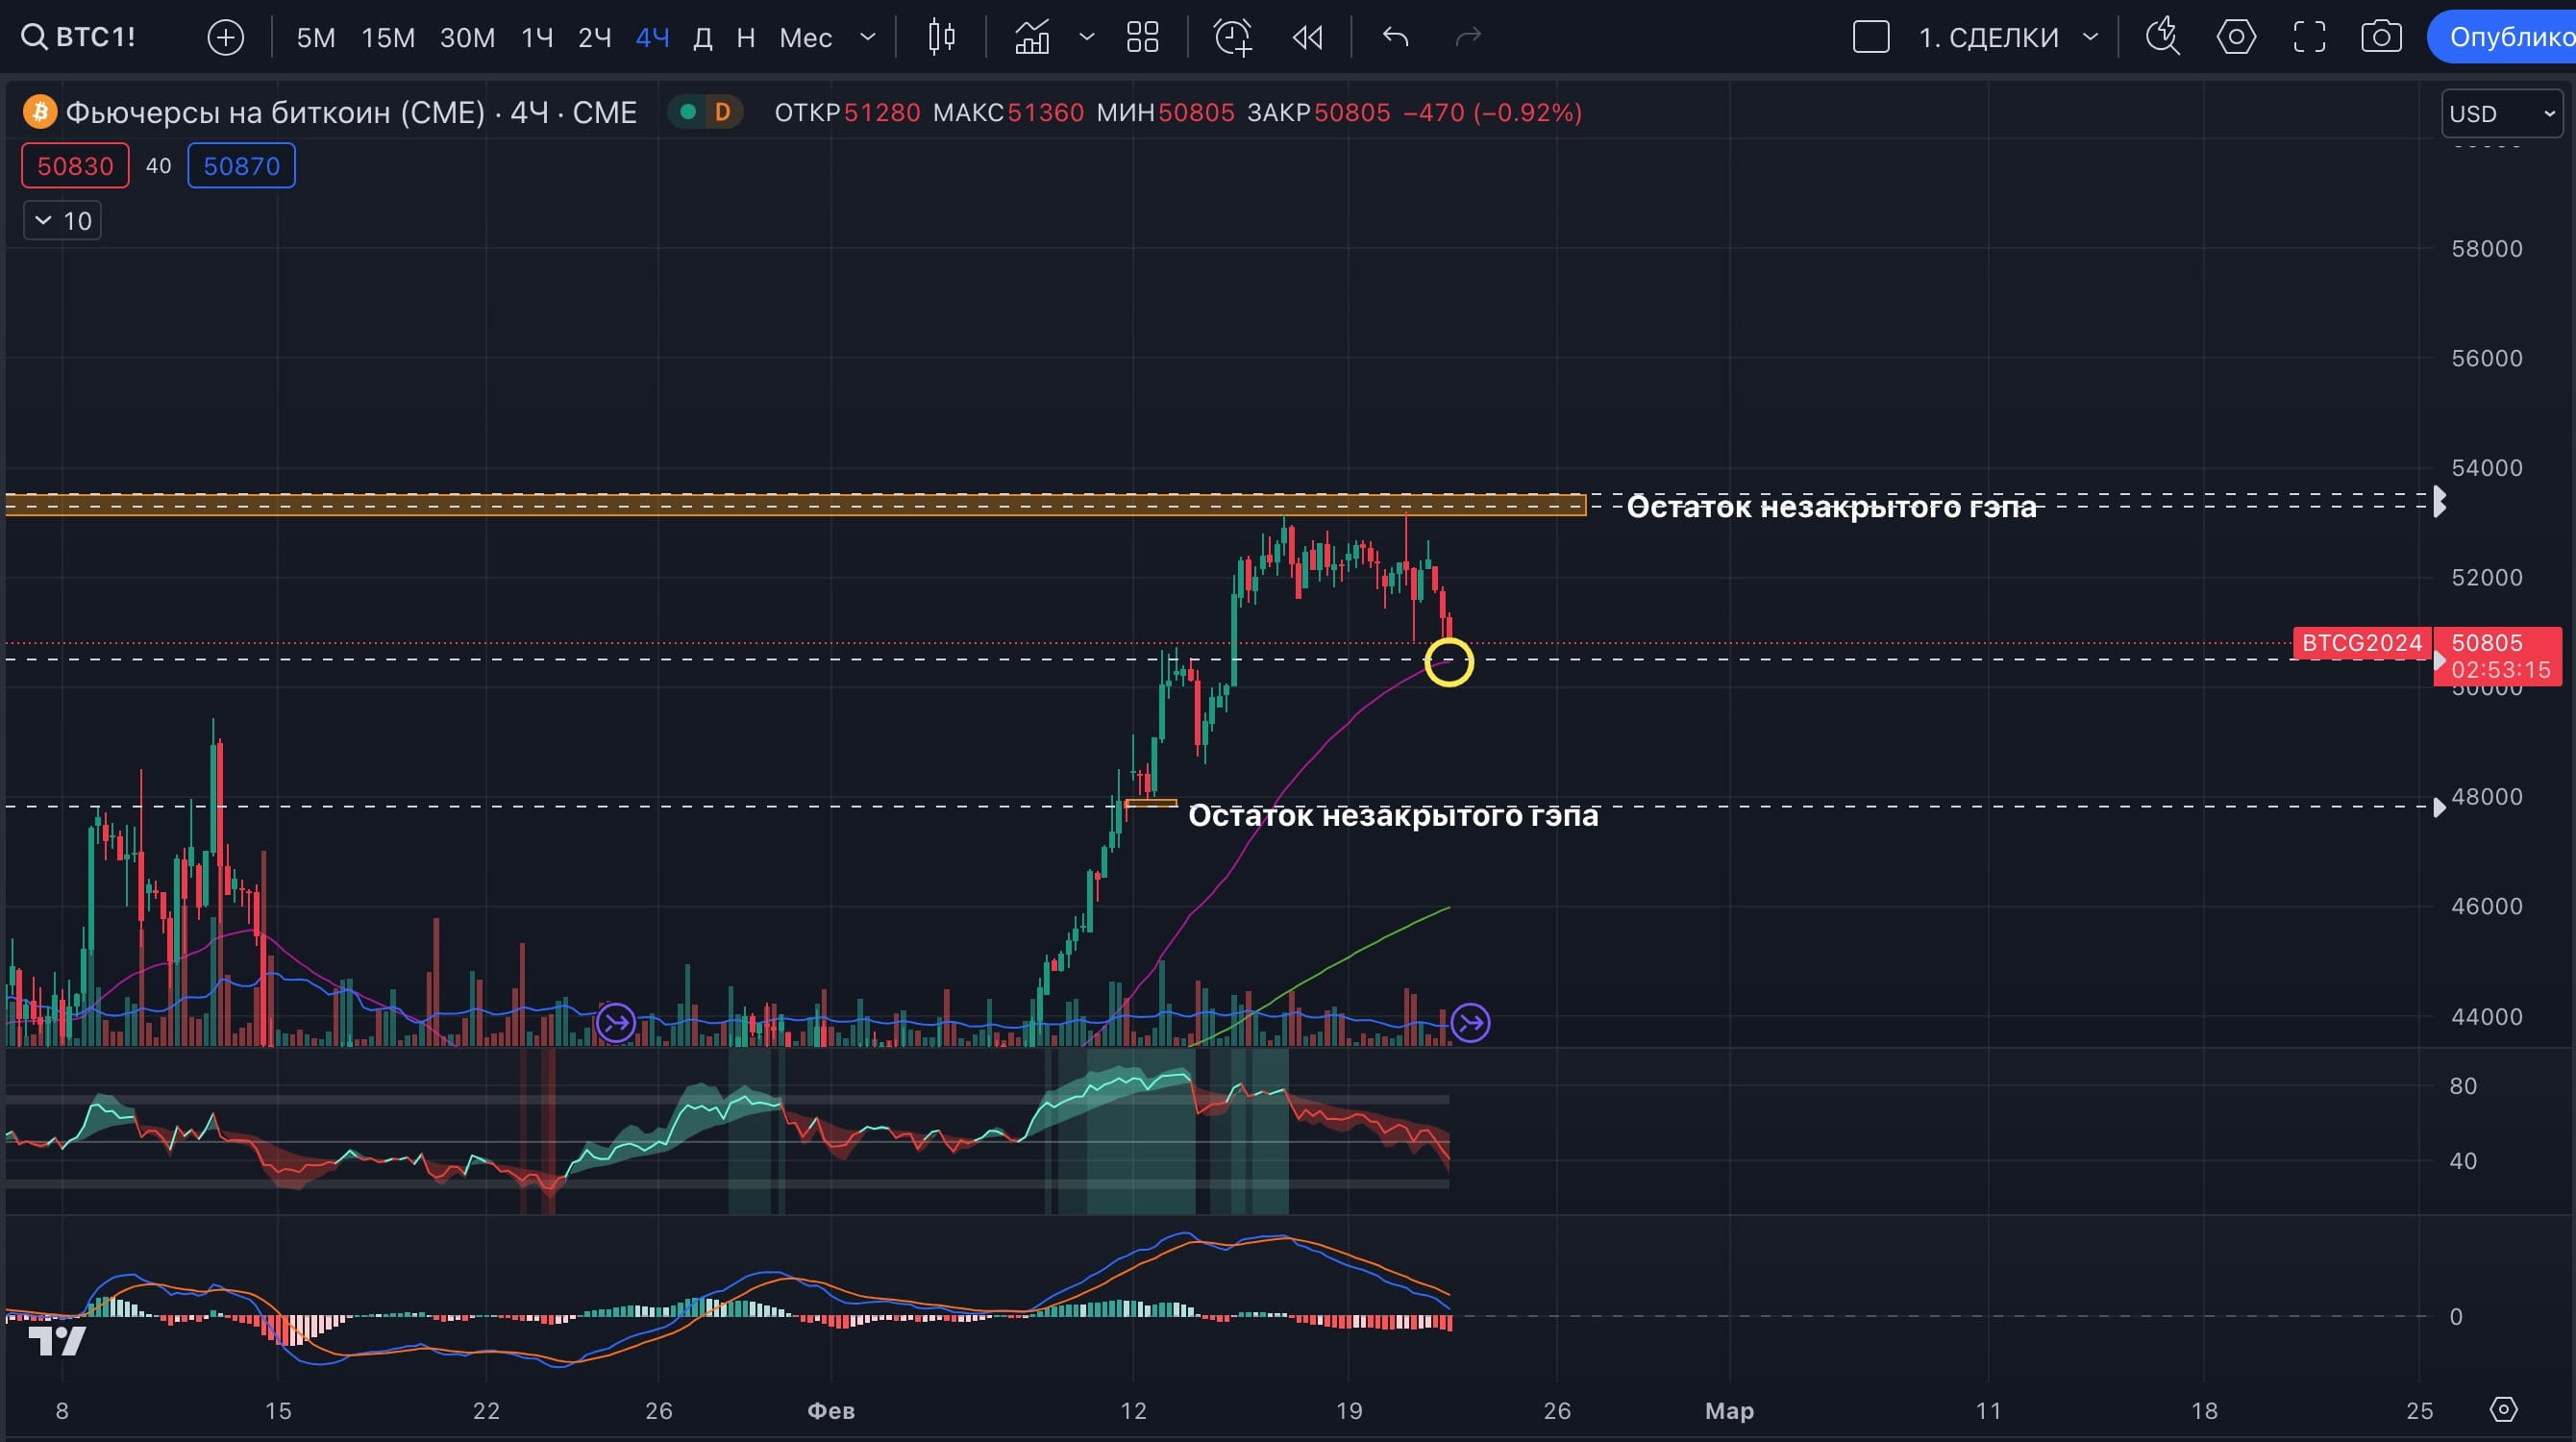Expand the timeframe list chevron after Мес
The width and height of the screenshot is (2576, 1442).
pos(868,38)
